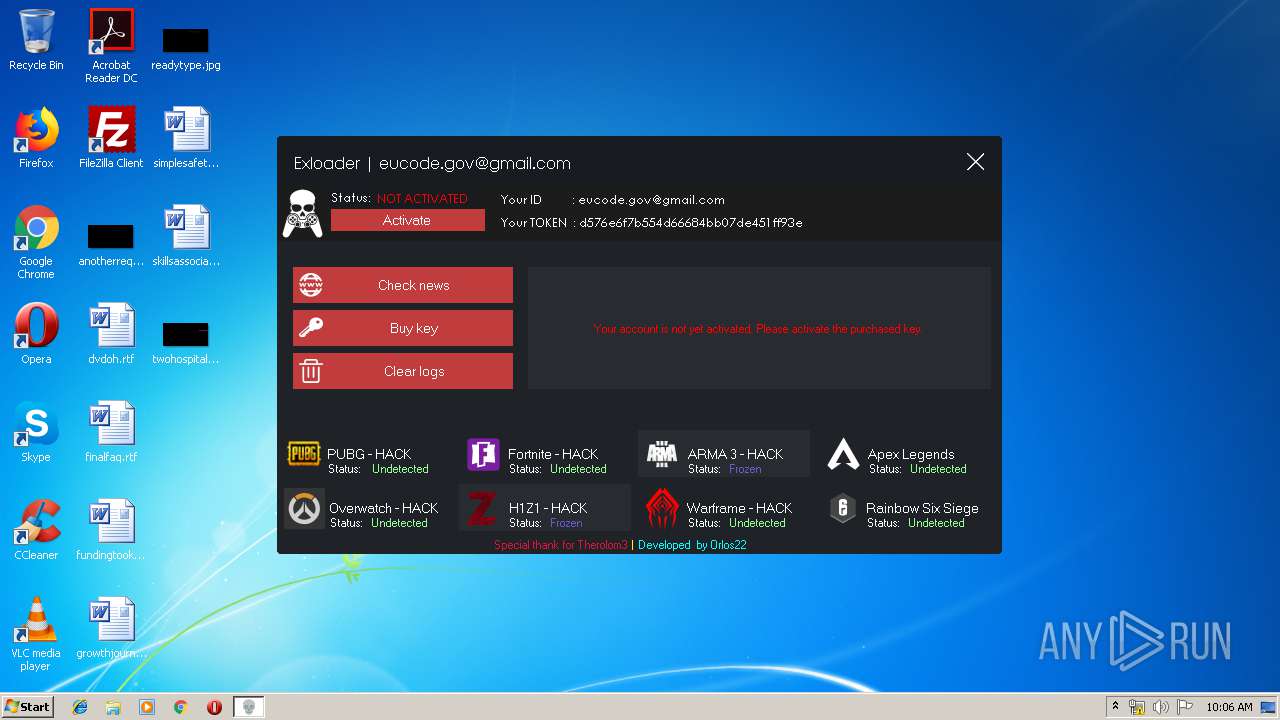Viewport: 1280px width, 720px height.
Task: Open the Skype desktop shortcut
Action: (36, 431)
